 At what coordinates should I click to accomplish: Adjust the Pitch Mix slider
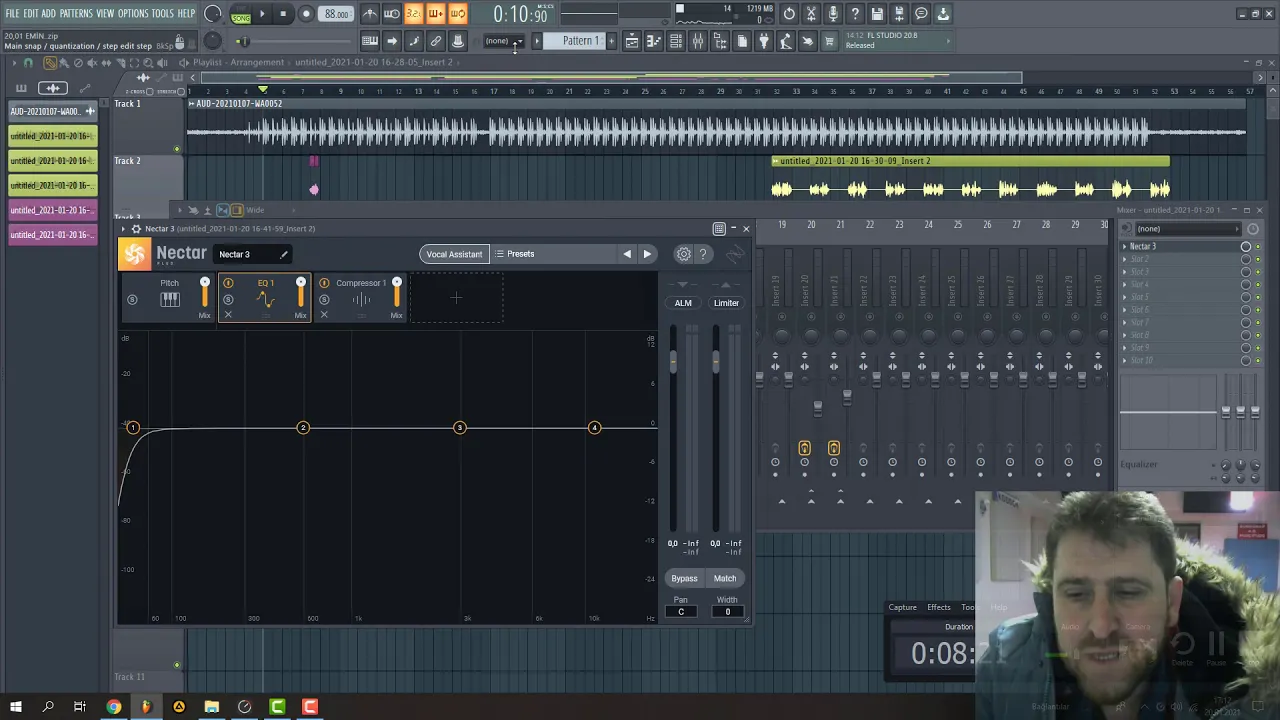[205, 293]
